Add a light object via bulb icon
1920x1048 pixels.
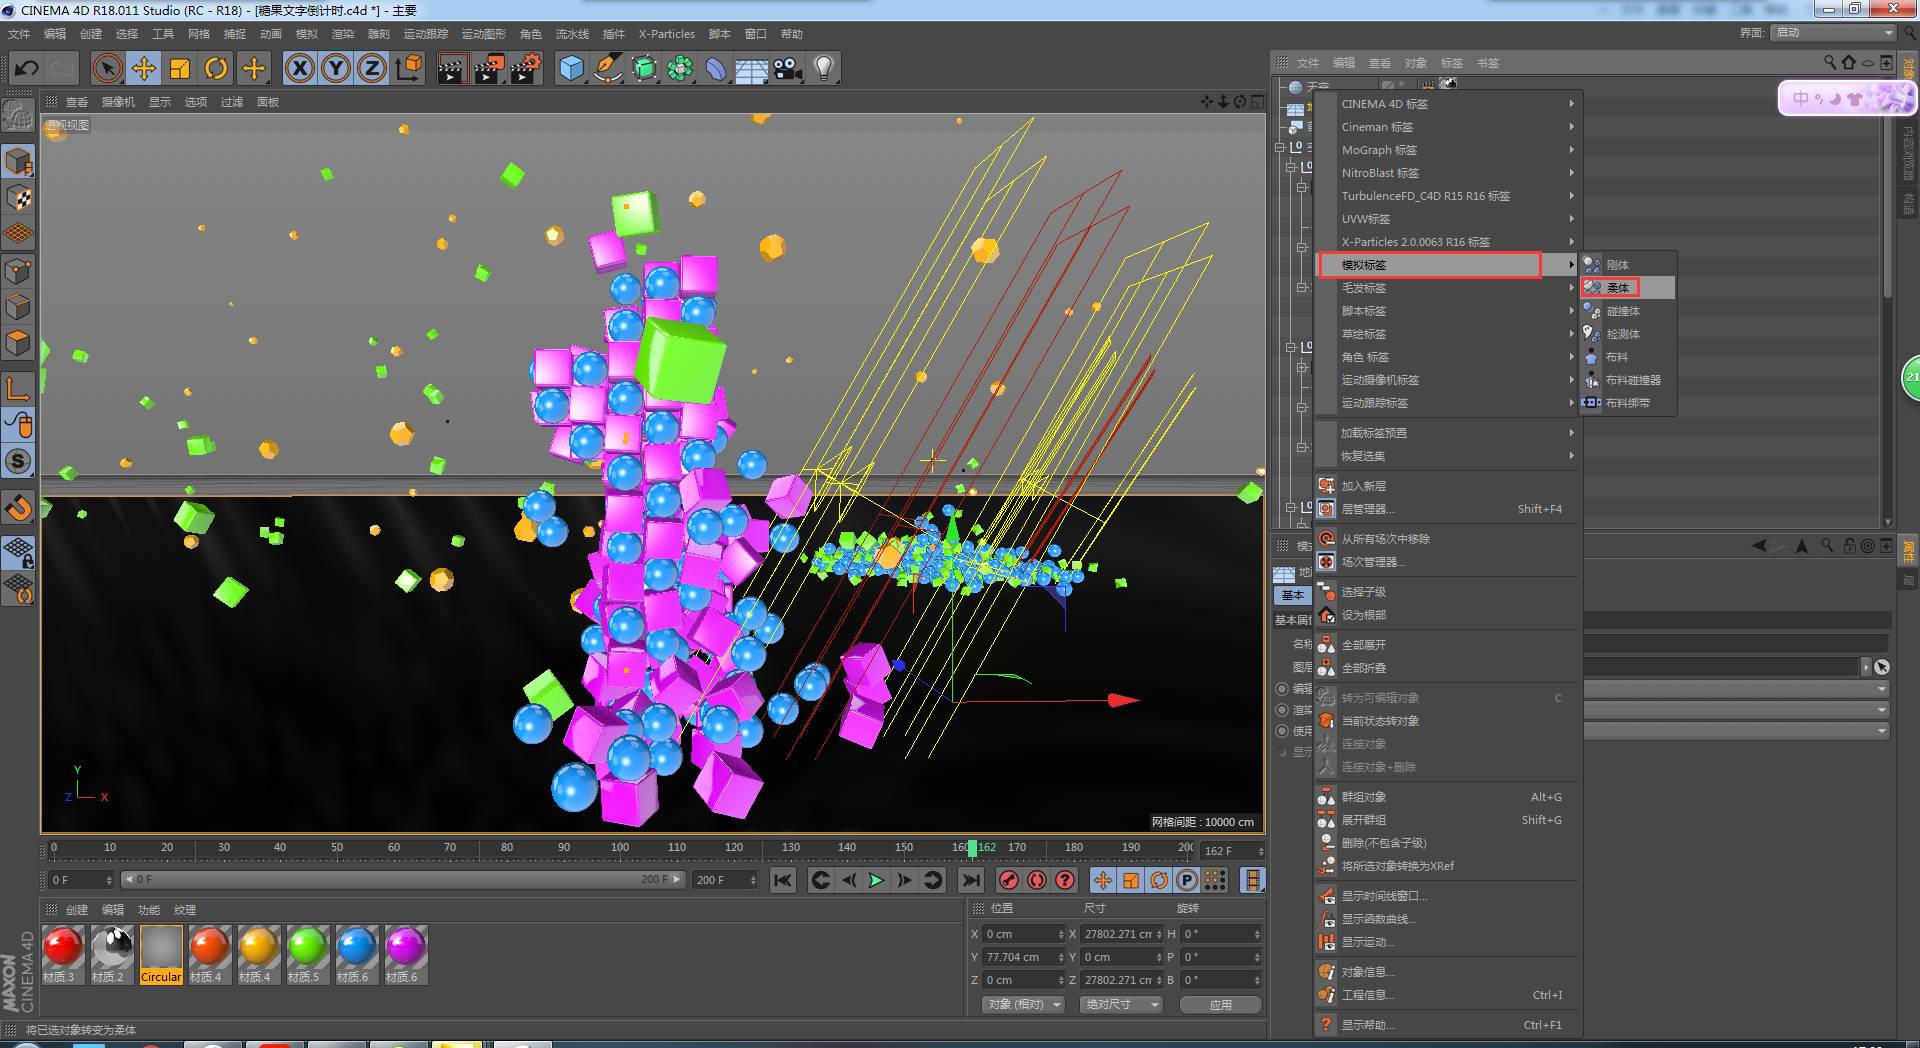pyautogui.click(x=823, y=69)
